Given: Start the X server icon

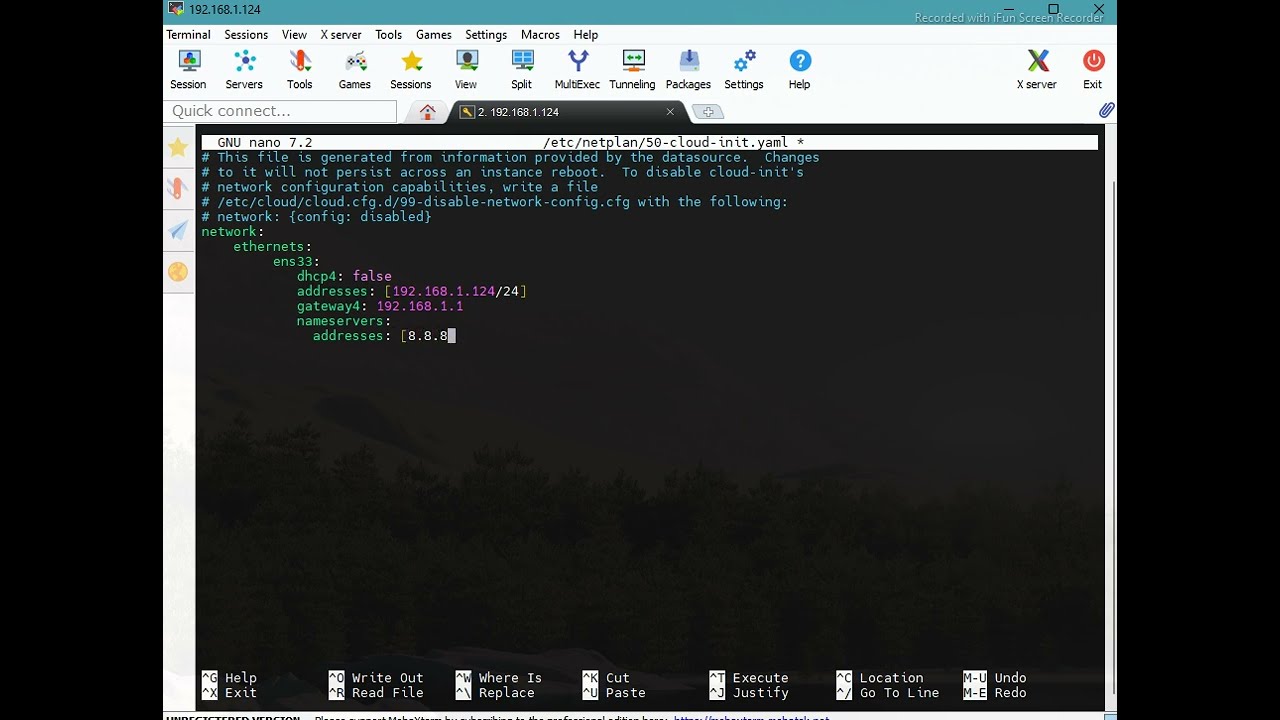Looking at the screenshot, I should [x=1037, y=70].
